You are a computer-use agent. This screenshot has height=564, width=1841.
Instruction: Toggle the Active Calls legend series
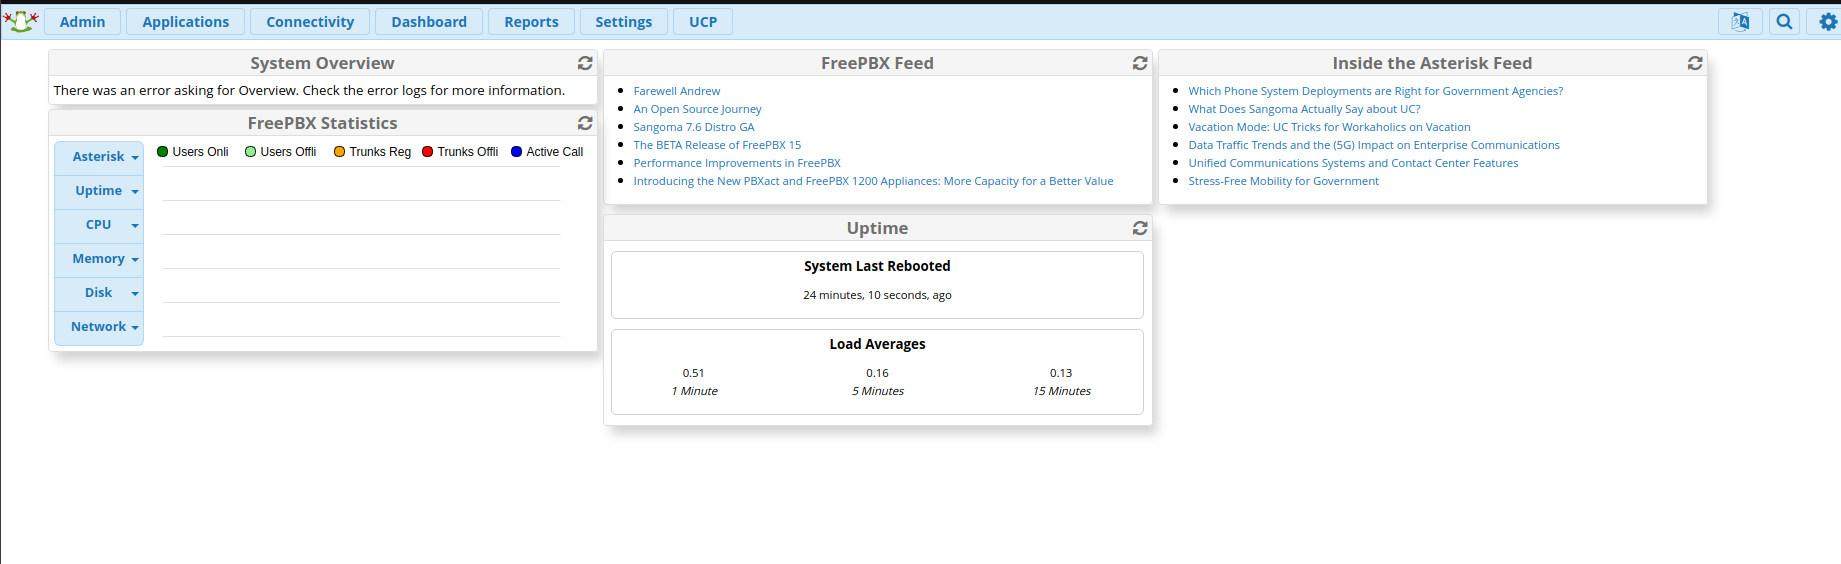pyautogui.click(x=547, y=152)
